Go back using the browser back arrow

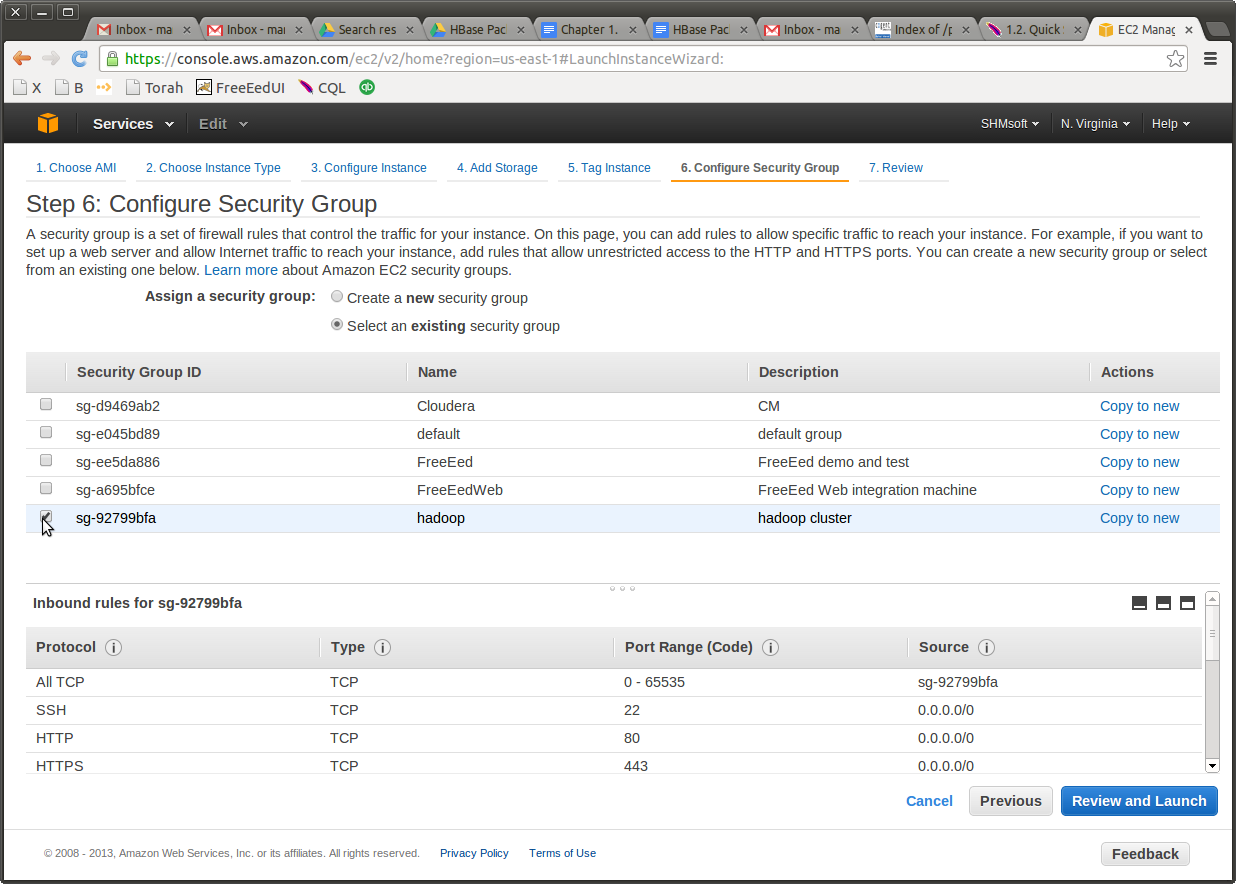[21, 59]
